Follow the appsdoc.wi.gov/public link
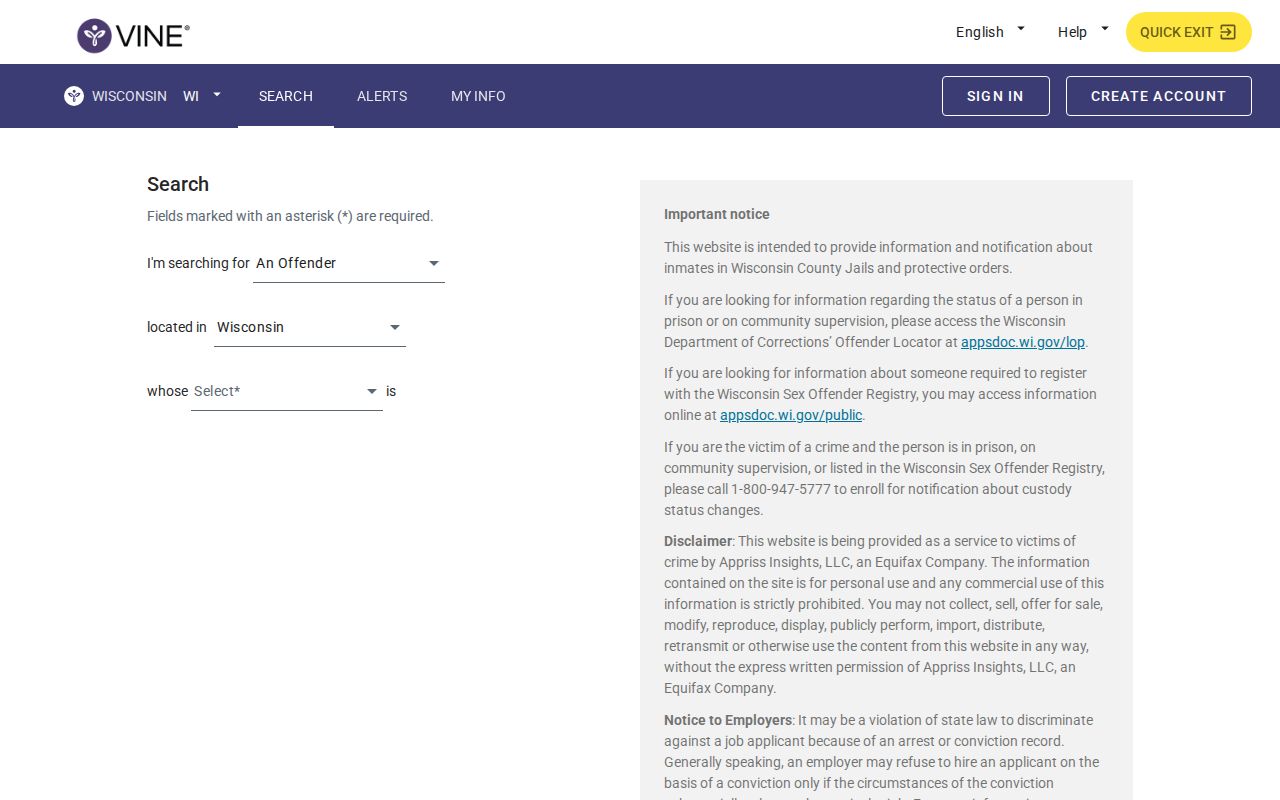 point(791,415)
